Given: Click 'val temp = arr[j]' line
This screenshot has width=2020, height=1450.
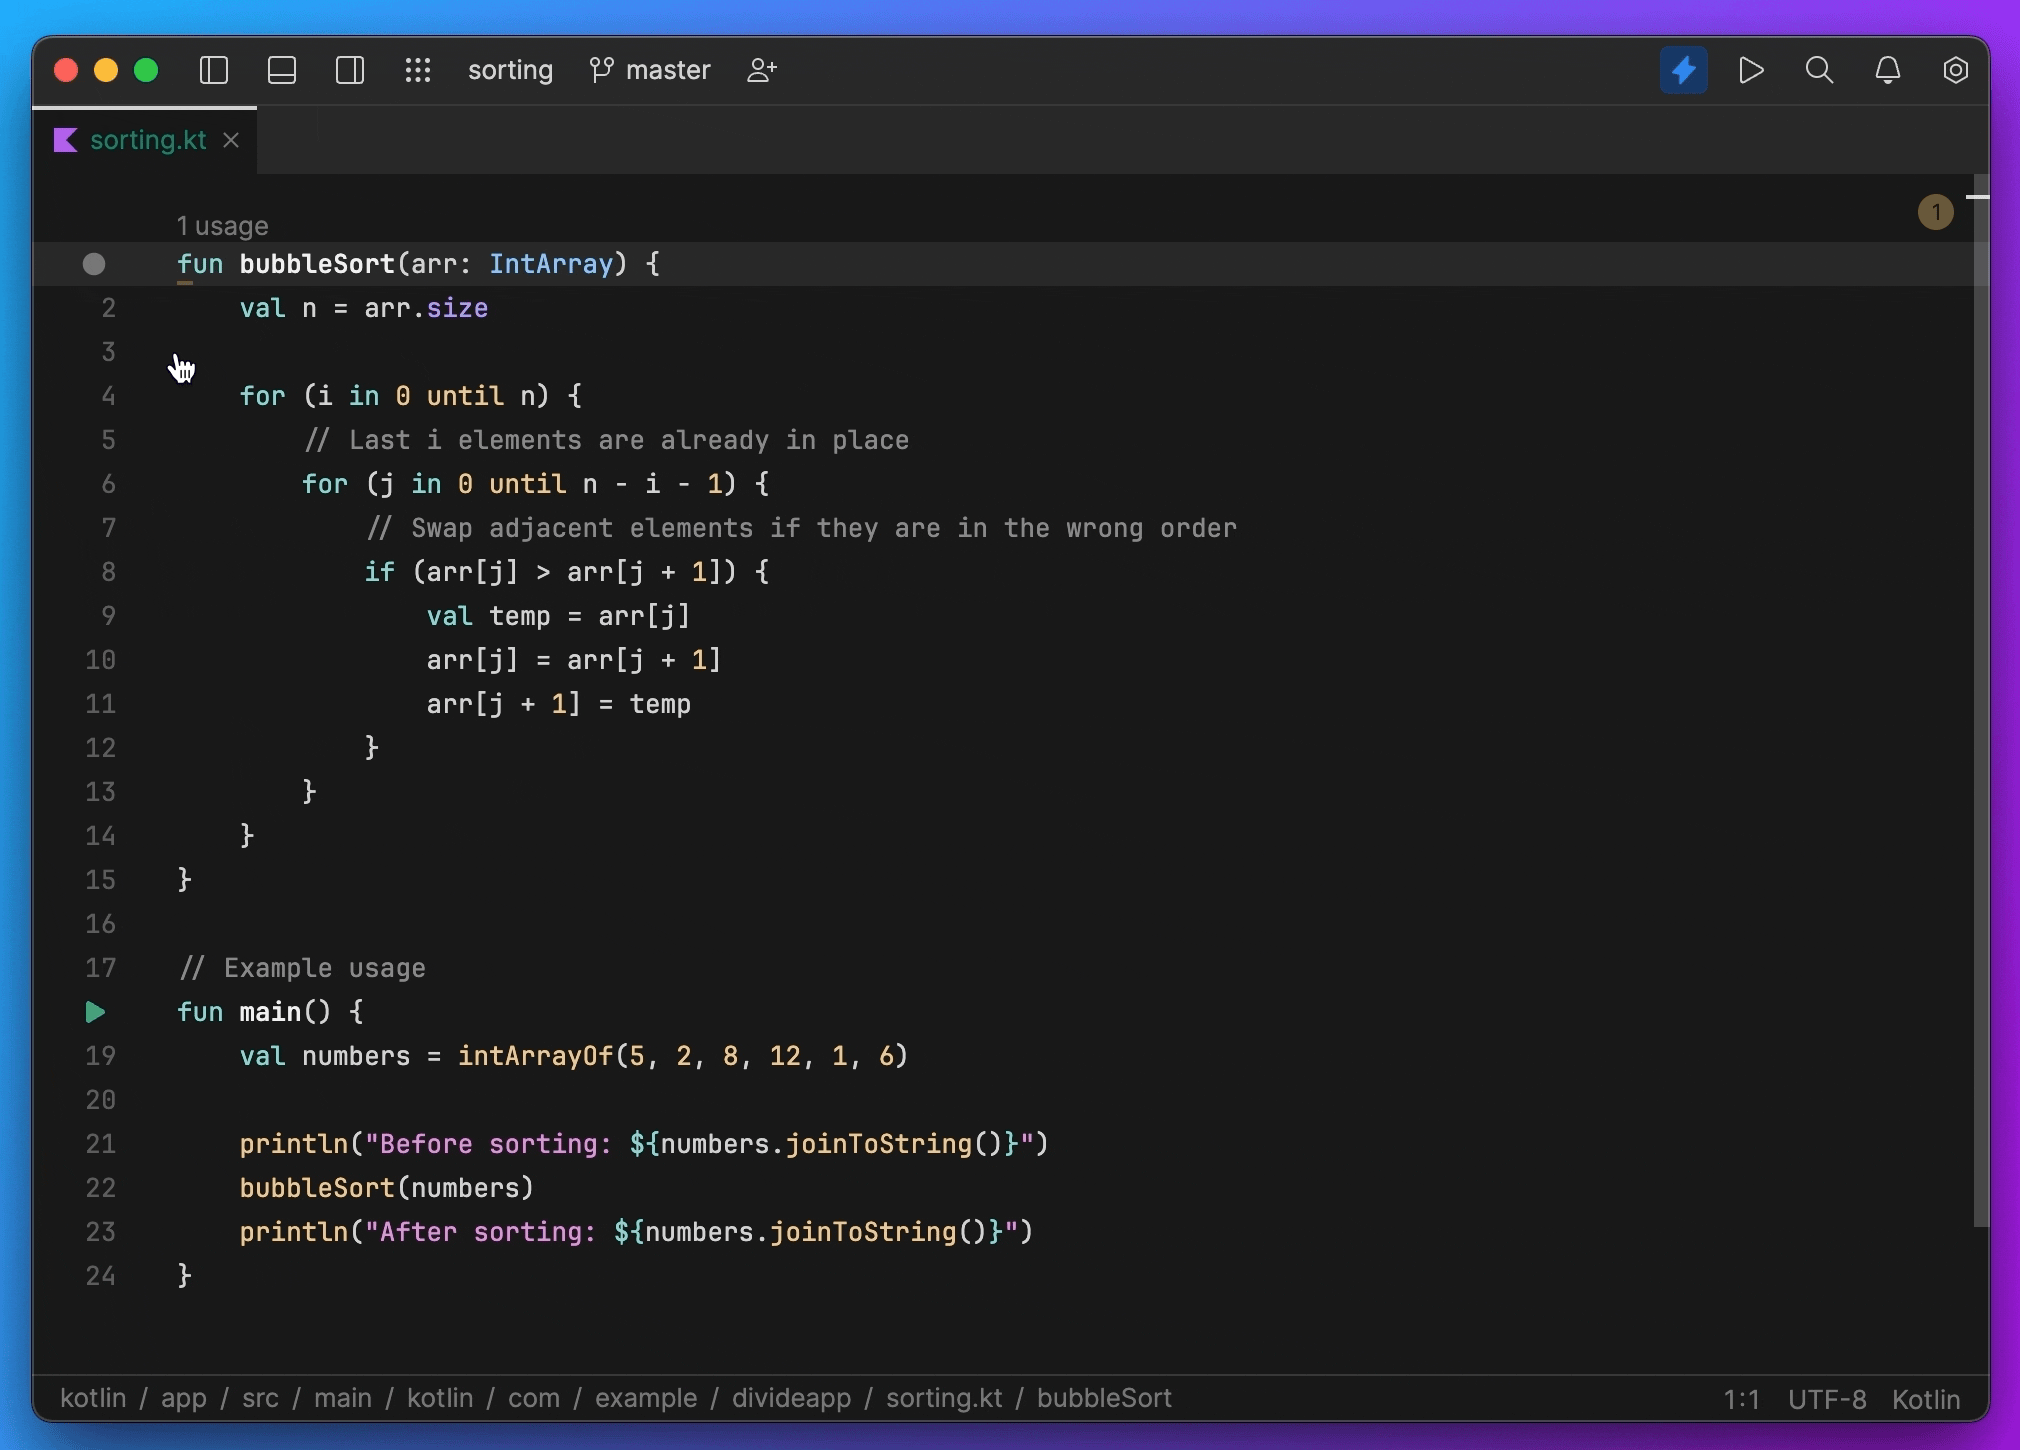Looking at the screenshot, I should (x=559, y=616).
